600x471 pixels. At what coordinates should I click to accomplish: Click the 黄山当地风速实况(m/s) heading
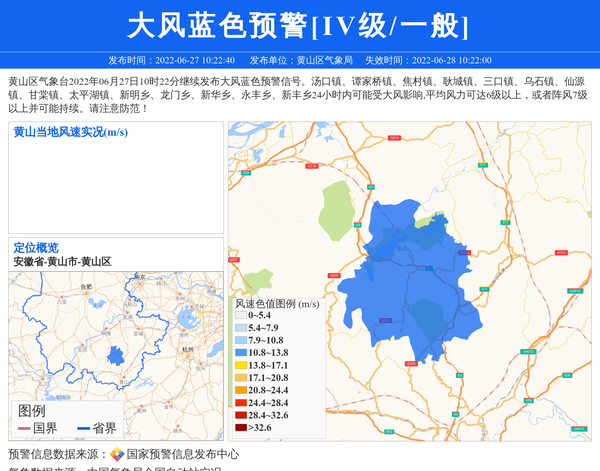(71, 132)
